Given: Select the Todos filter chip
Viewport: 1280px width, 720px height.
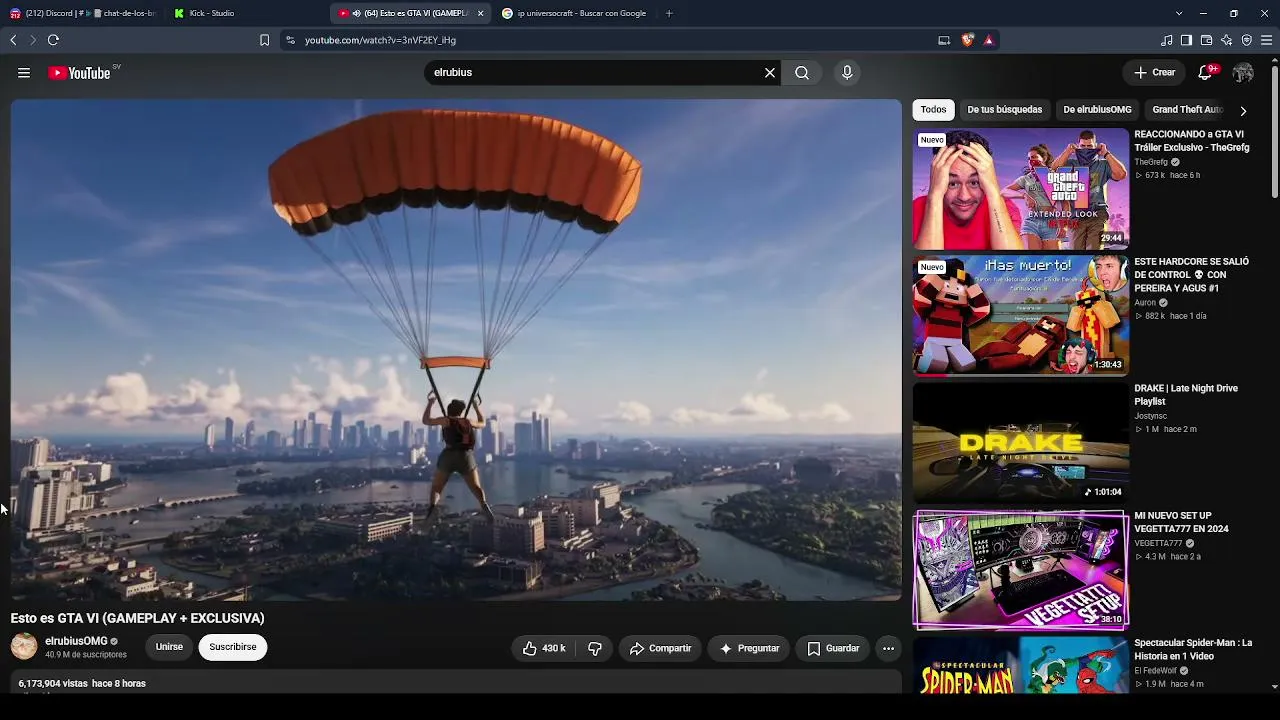Looking at the screenshot, I should pos(934,110).
